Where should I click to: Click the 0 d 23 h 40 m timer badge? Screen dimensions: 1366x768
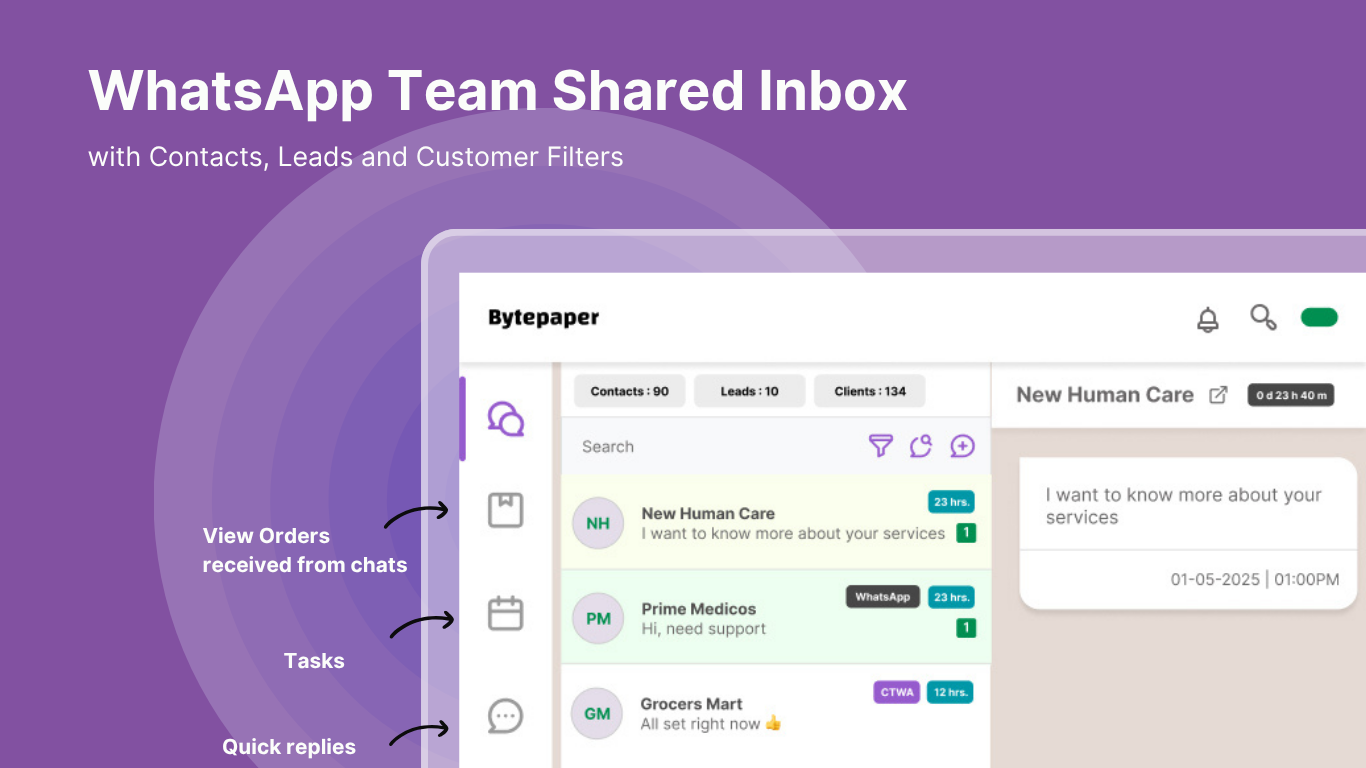(1291, 395)
